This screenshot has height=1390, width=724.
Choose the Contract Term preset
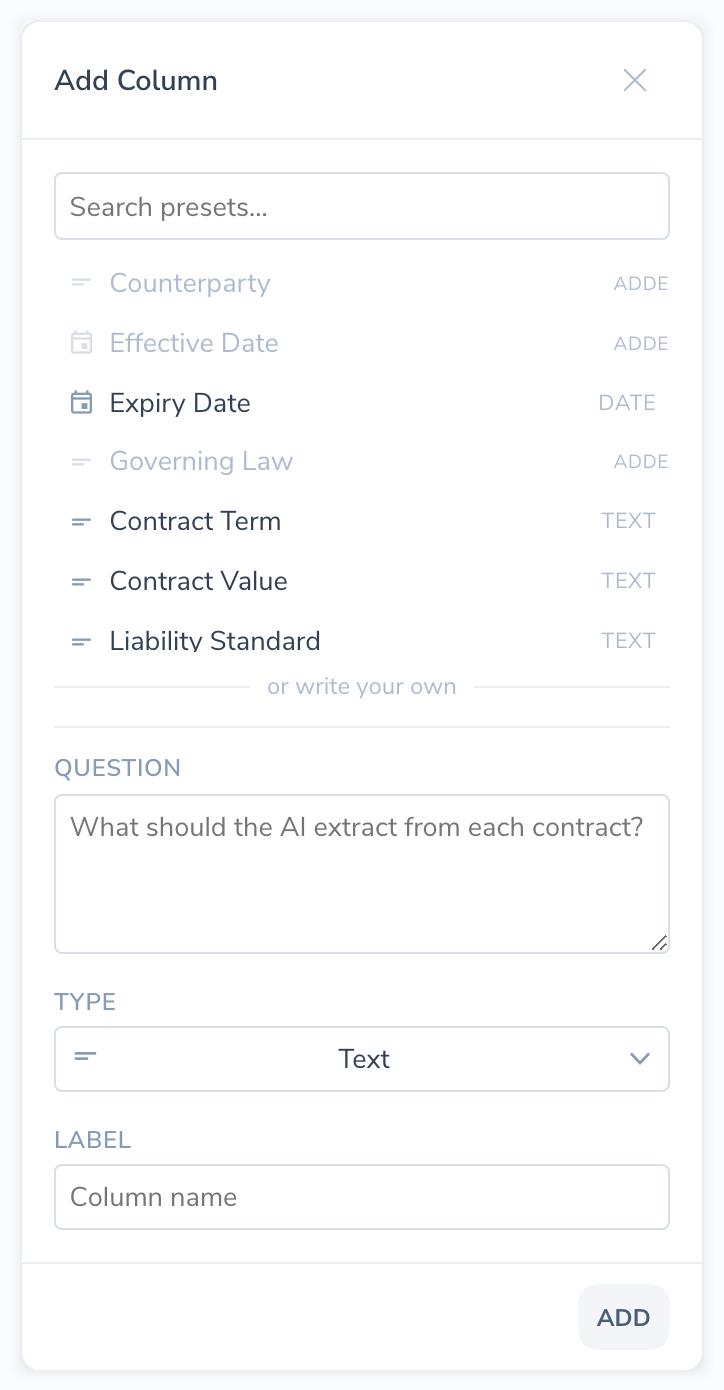[195, 521]
